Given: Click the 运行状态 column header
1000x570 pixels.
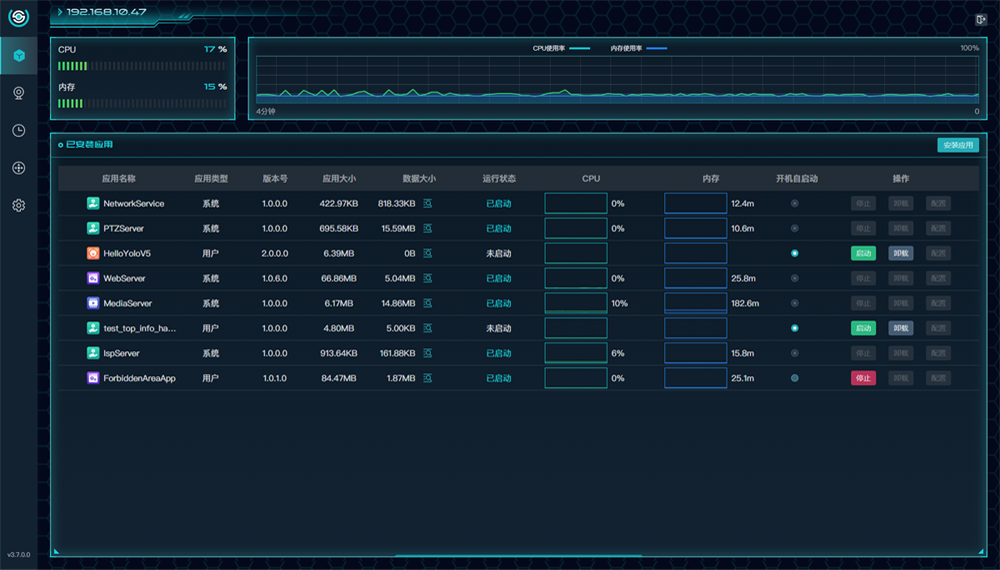Looking at the screenshot, I should coord(499,179).
